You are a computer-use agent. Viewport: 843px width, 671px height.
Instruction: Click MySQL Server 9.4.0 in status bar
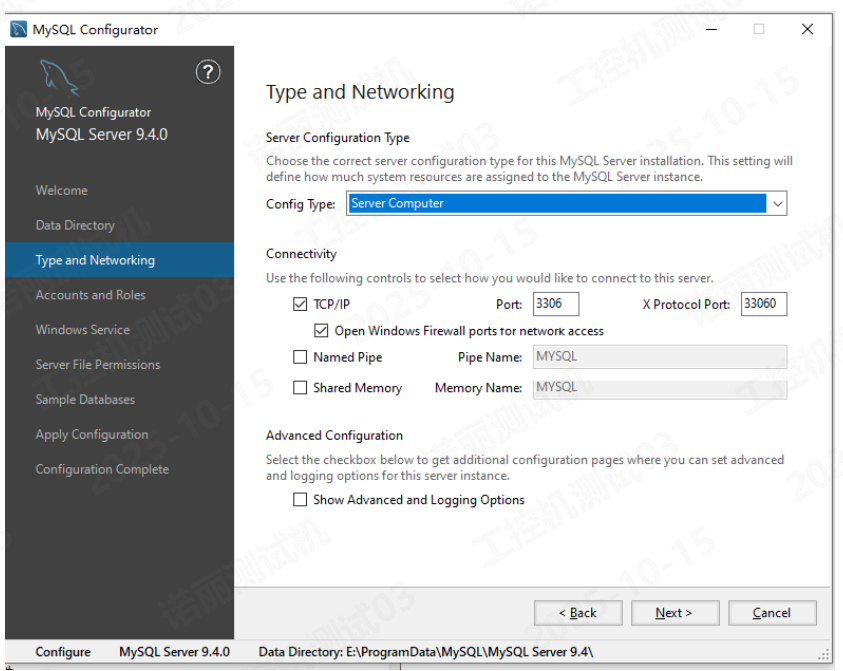[174, 652]
